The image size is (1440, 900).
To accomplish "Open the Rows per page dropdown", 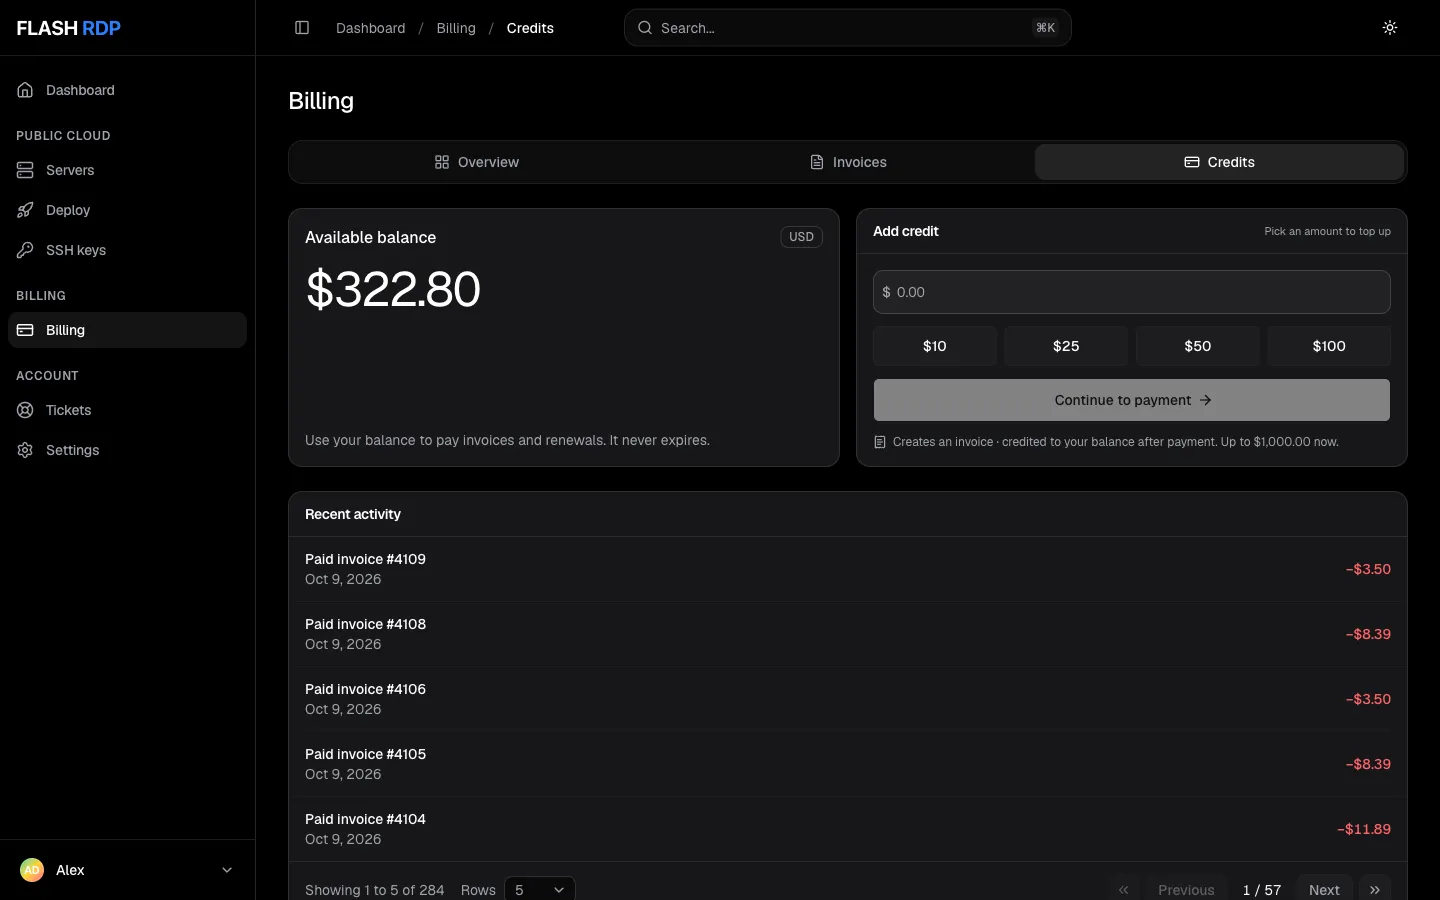I will (x=540, y=889).
